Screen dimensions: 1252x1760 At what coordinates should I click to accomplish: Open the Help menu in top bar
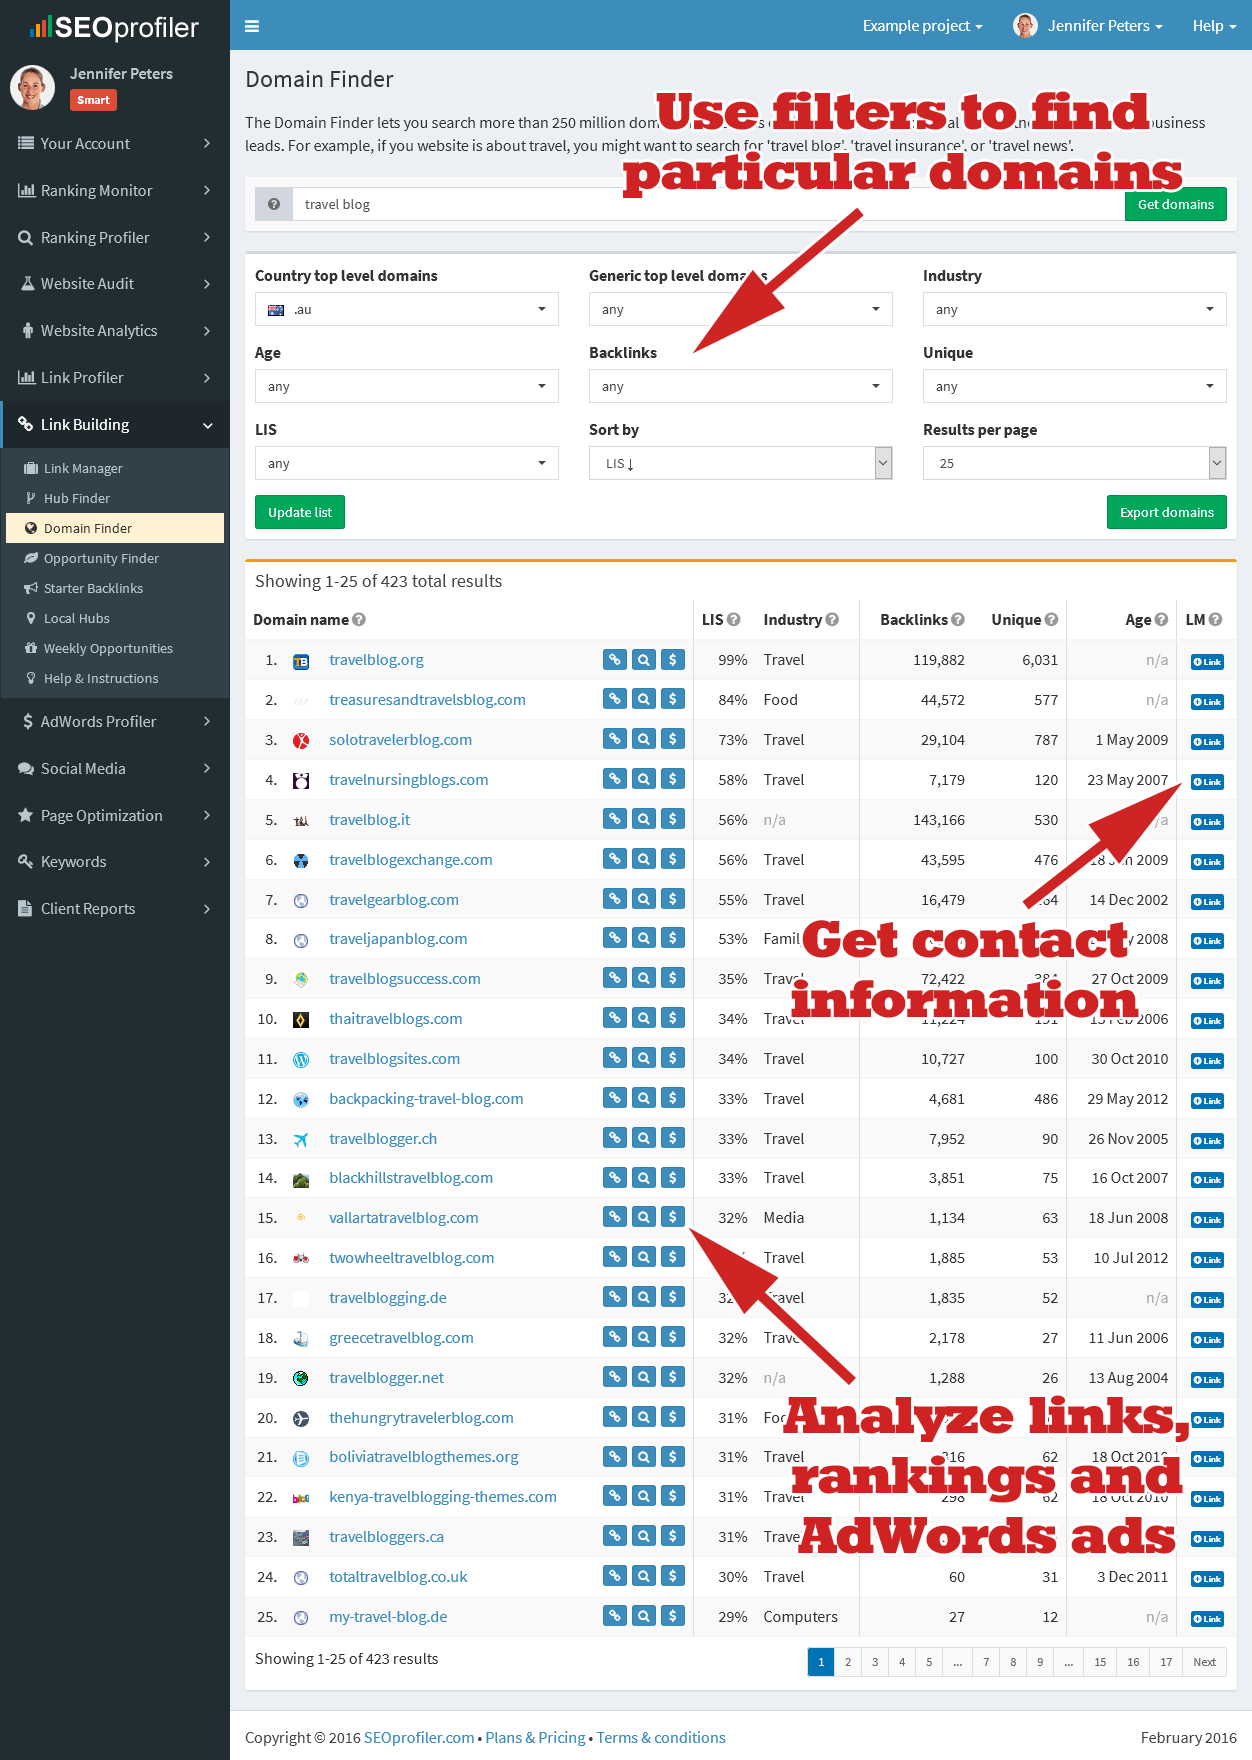(x=1214, y=26)
